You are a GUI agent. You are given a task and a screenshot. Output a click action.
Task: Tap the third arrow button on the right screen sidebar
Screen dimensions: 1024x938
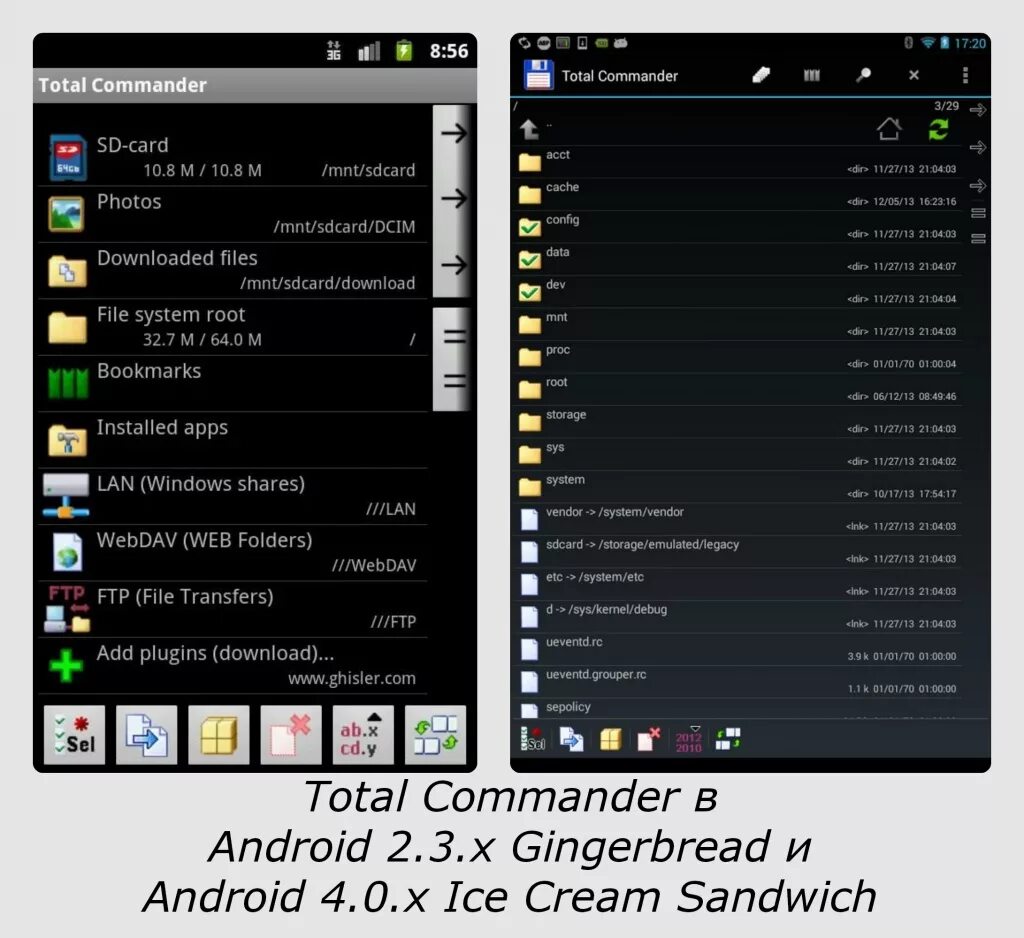pyautogui.click(x=978, y=186)
